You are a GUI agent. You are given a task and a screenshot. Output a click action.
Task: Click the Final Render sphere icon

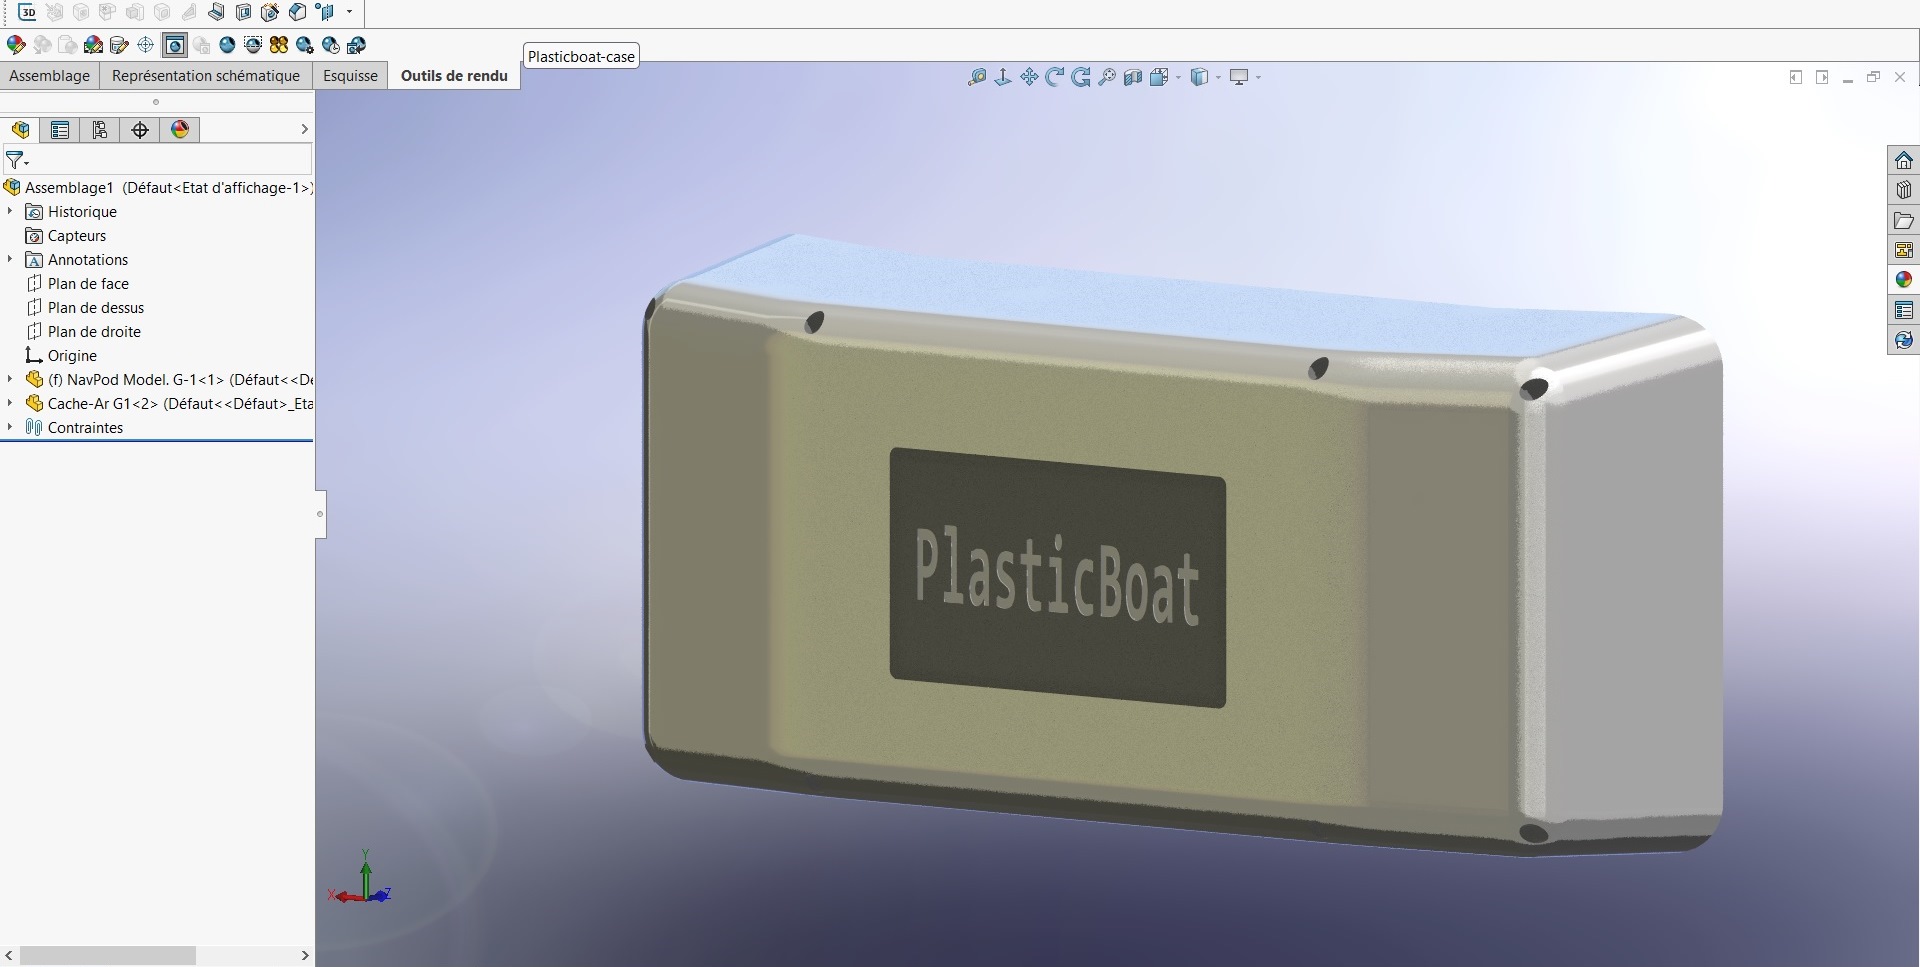point(227,45)
